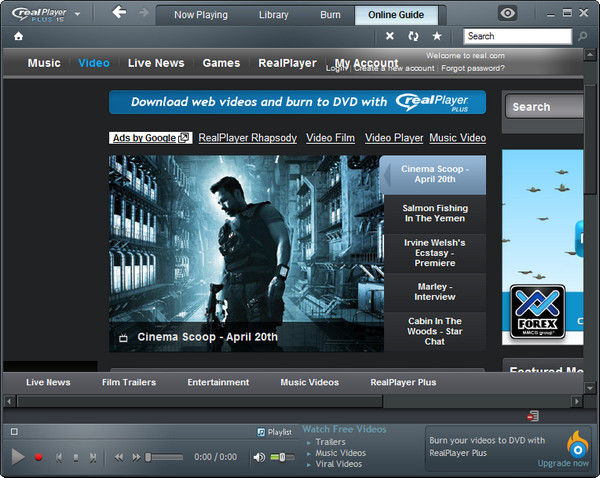Select Salmon Fishing In The Yemen entry
600x478 pixels.
click(435, 214)
